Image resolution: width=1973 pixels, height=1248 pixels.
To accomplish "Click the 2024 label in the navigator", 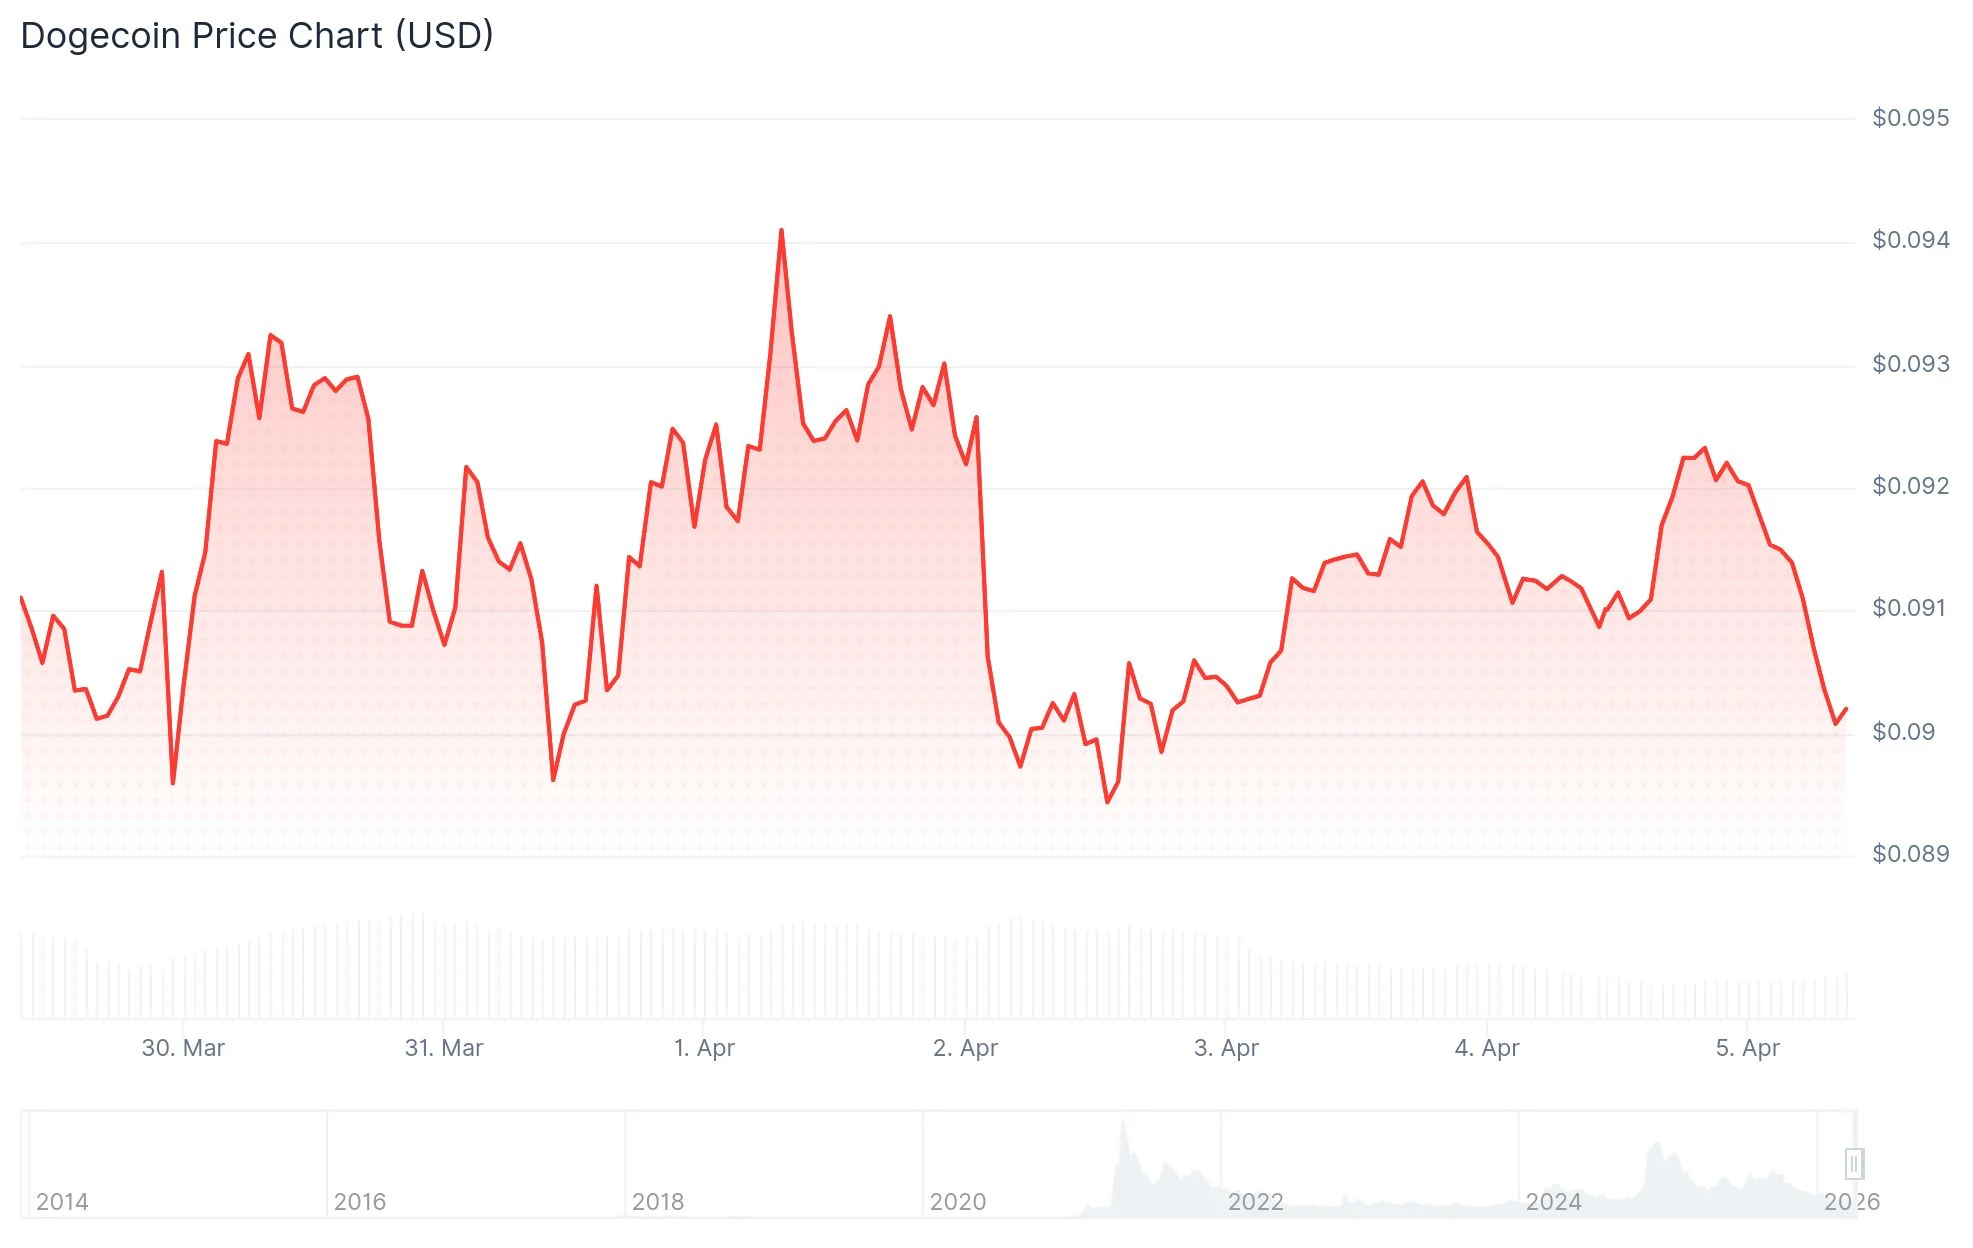I will (x=1553, y=1201).
